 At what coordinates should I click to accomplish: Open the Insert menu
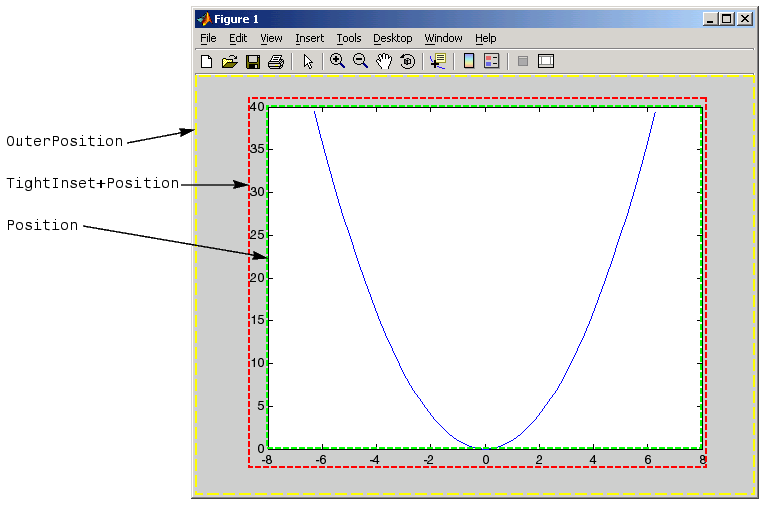click(309, 38)
